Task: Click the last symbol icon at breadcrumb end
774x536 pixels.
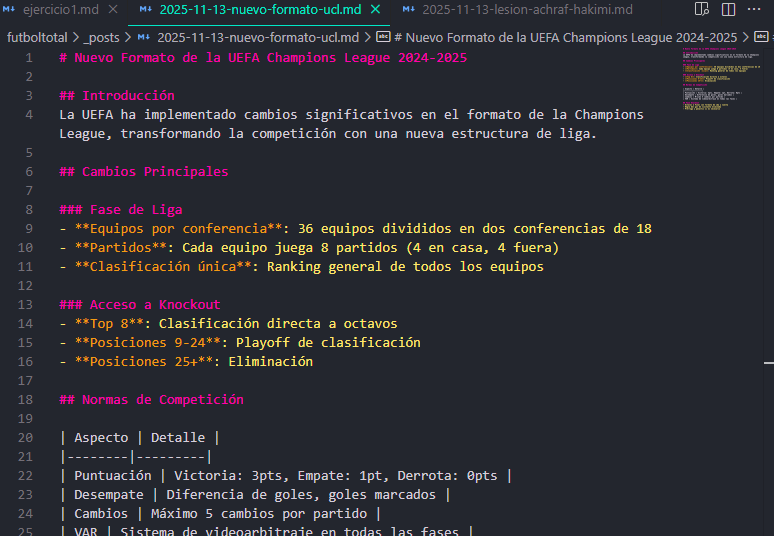Action: point(765,37)
